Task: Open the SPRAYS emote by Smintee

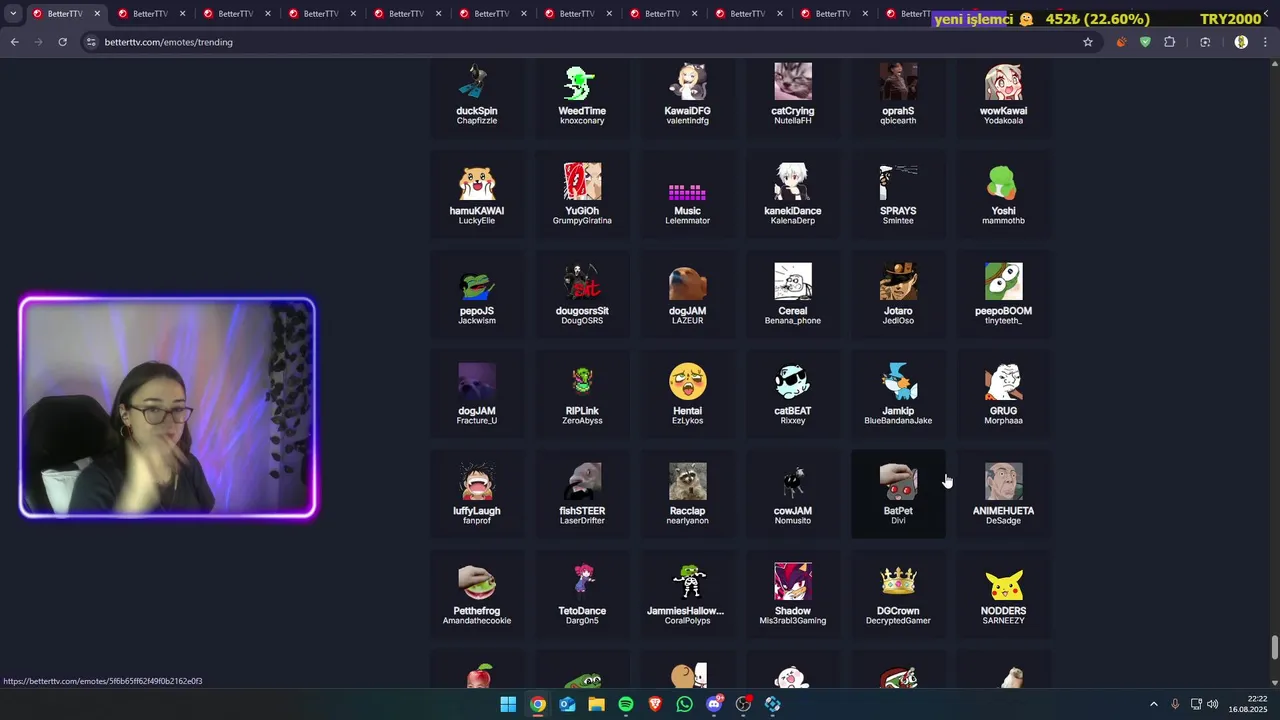Action: pos(898,195)
